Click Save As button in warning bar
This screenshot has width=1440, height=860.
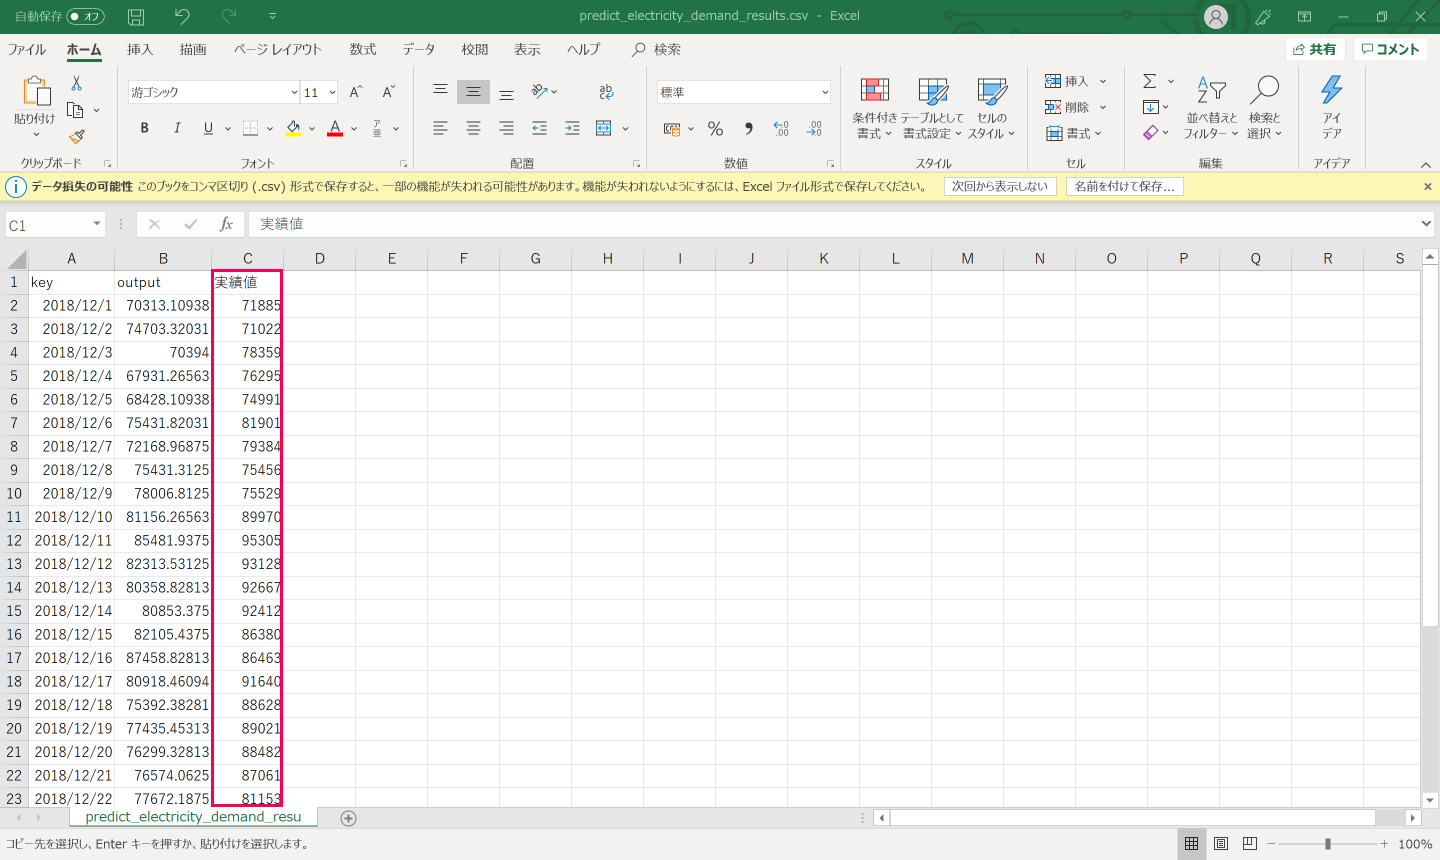point(1125,186)
